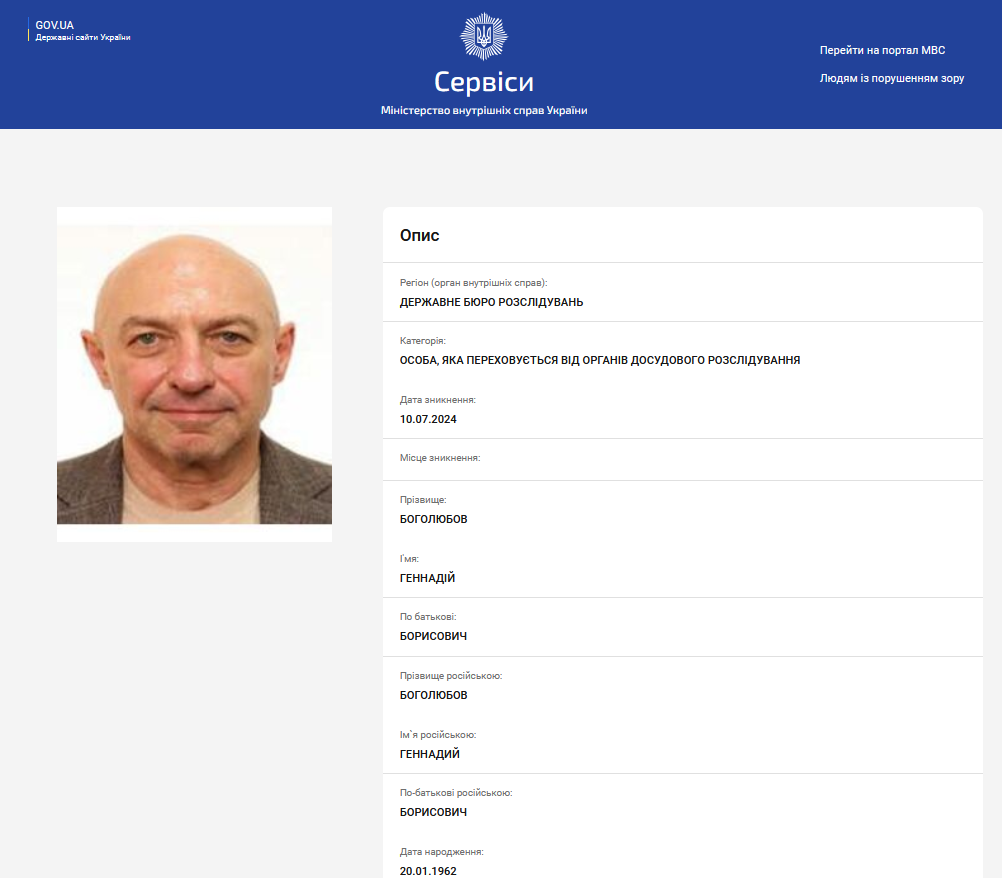Click 'Державні сайти України' text in header
This screenshot has width=1002, height=878.
[83, 38]
